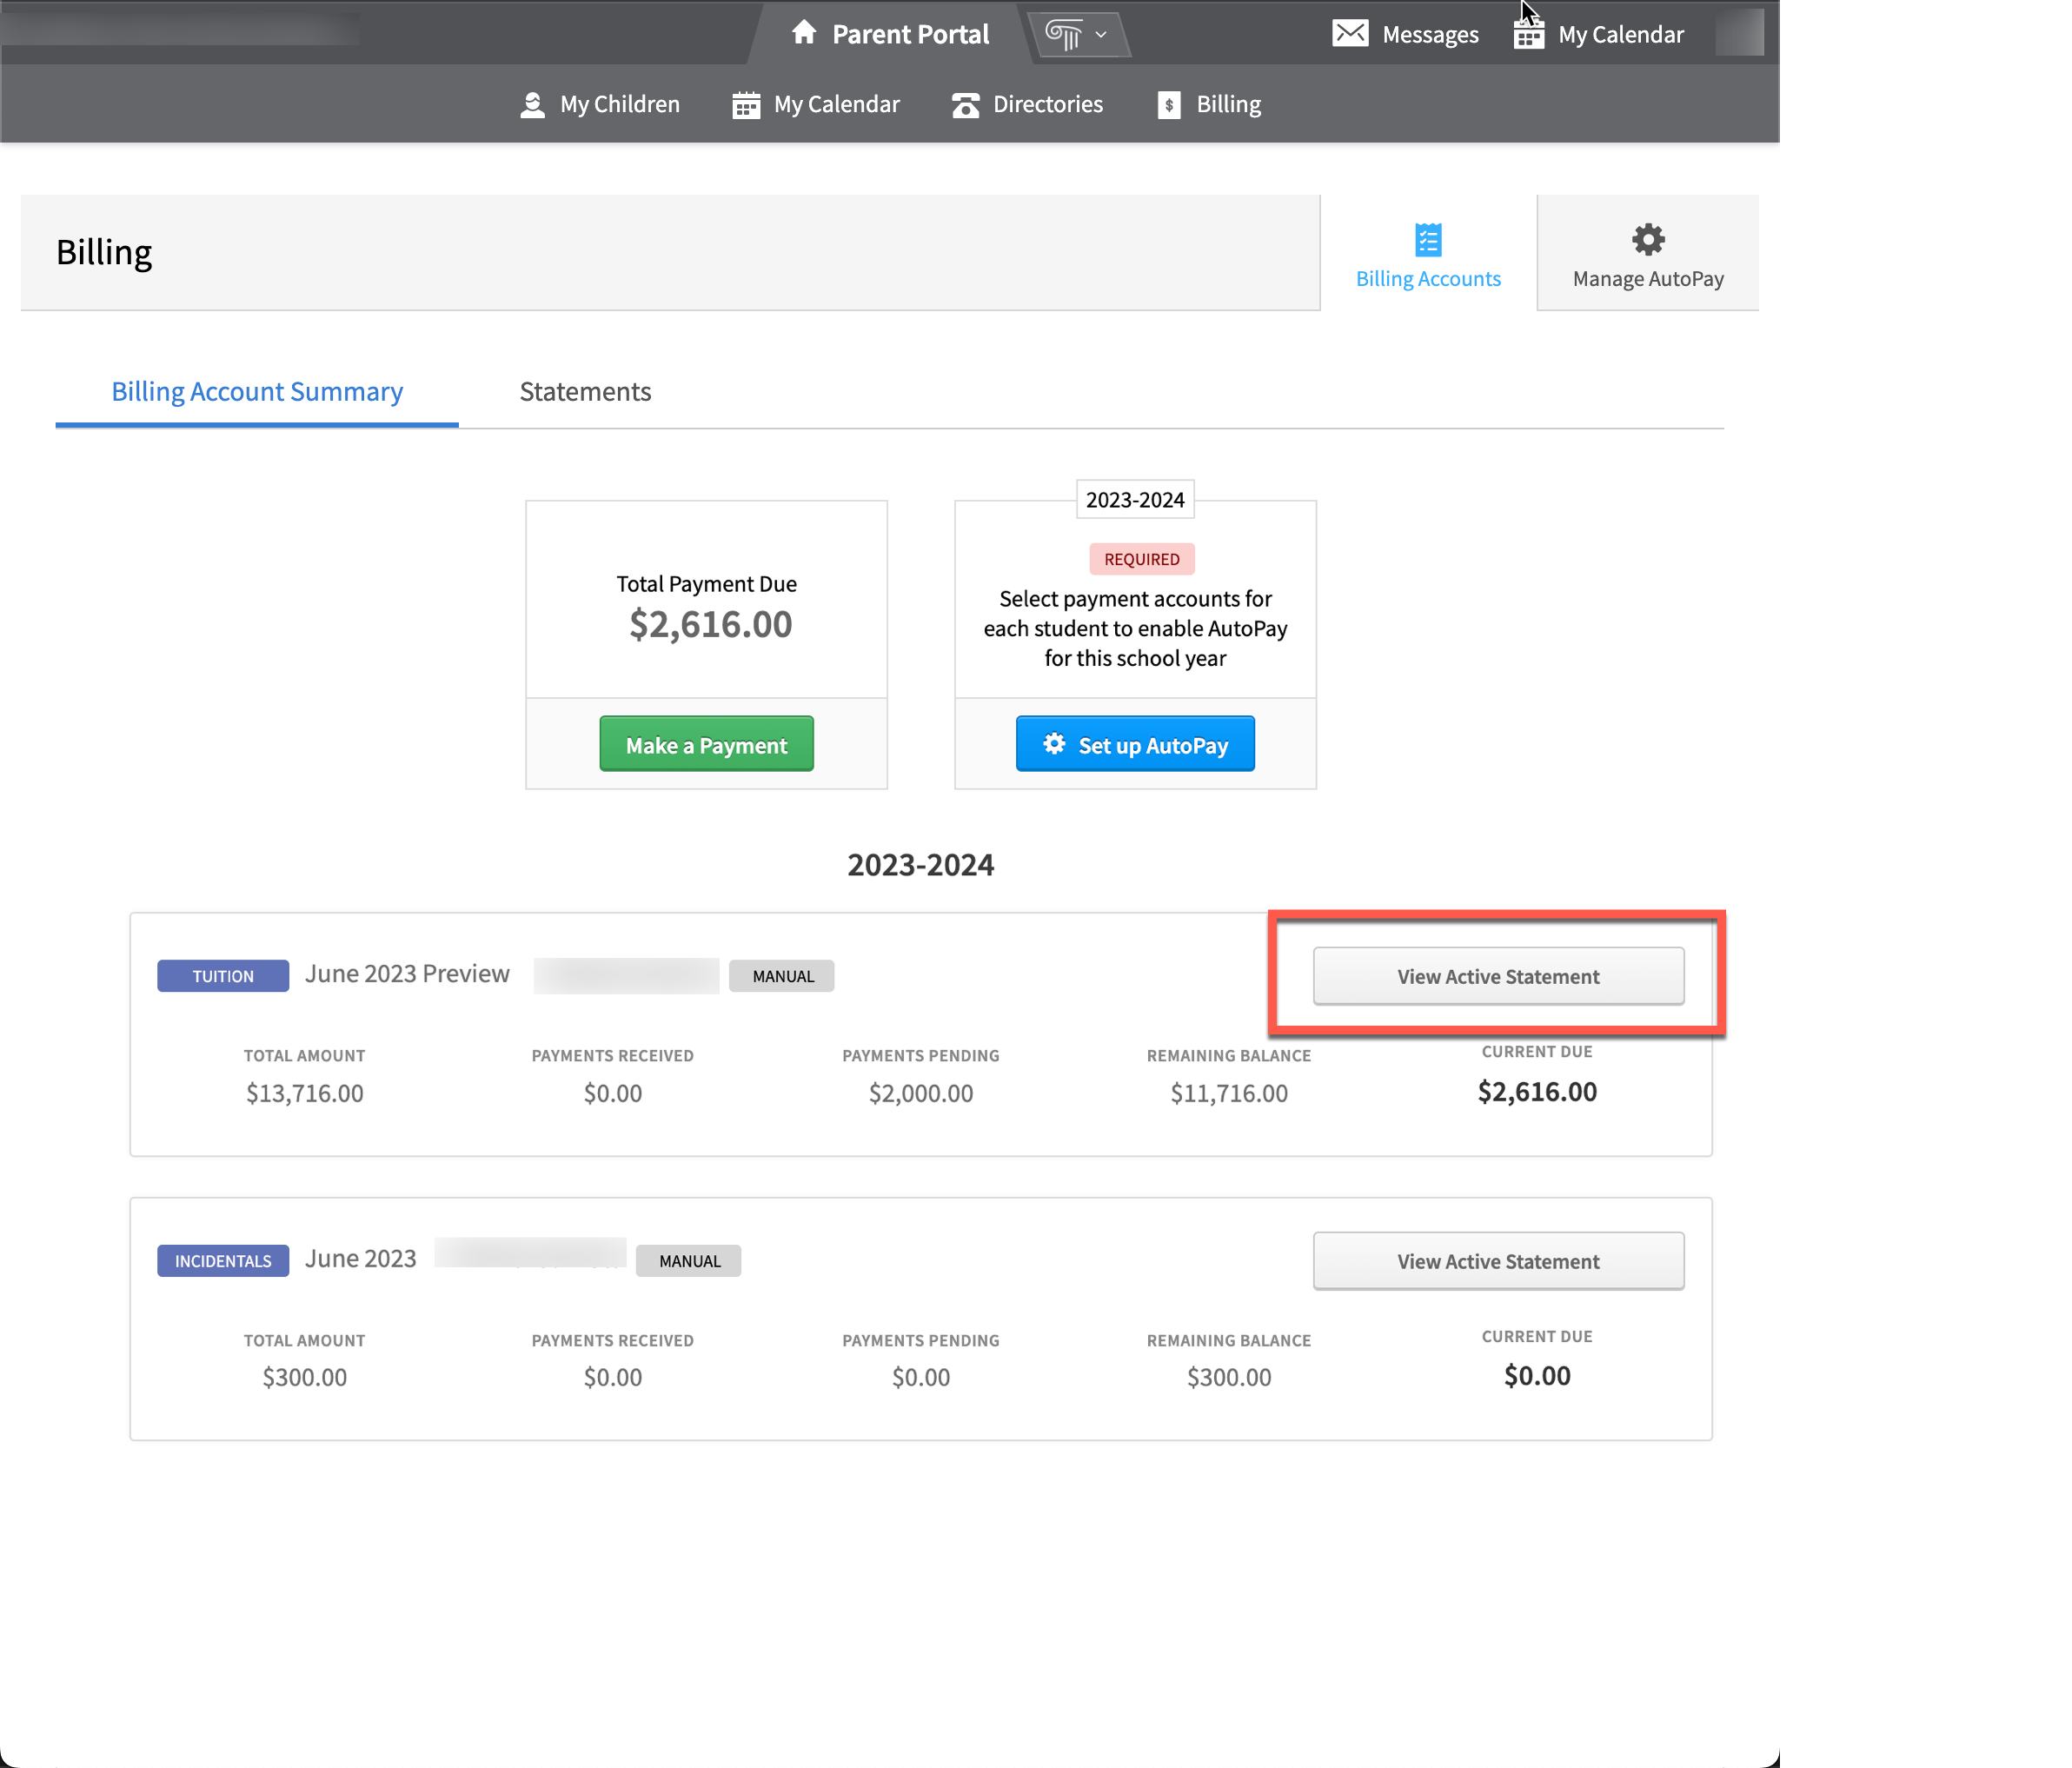Click the home icon beside Parent Portal
This screenshot has height=1768, width=2072.
(804, 33)
